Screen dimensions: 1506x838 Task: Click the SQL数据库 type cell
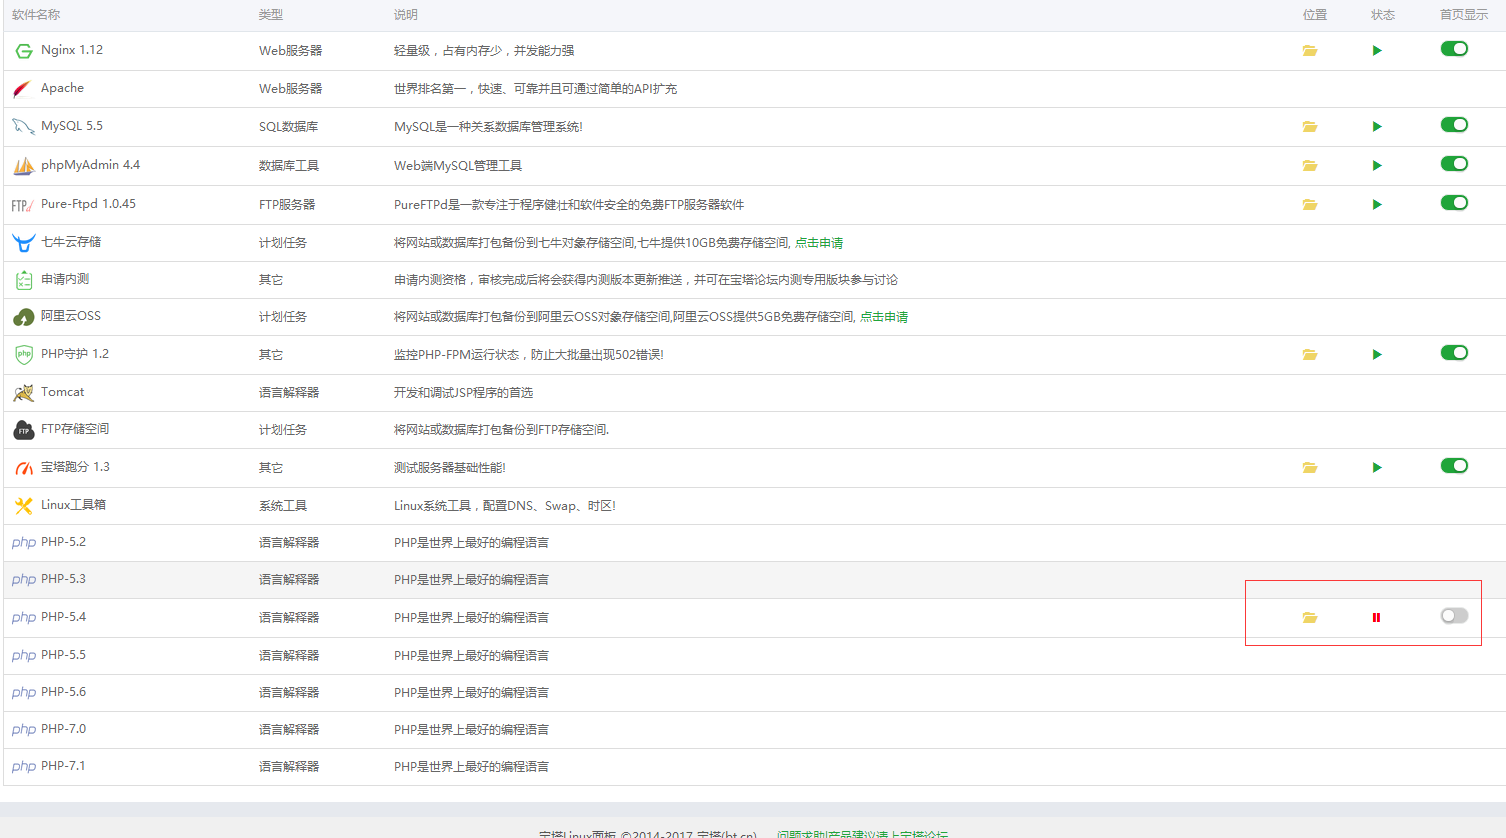click(x=288, y=127)
